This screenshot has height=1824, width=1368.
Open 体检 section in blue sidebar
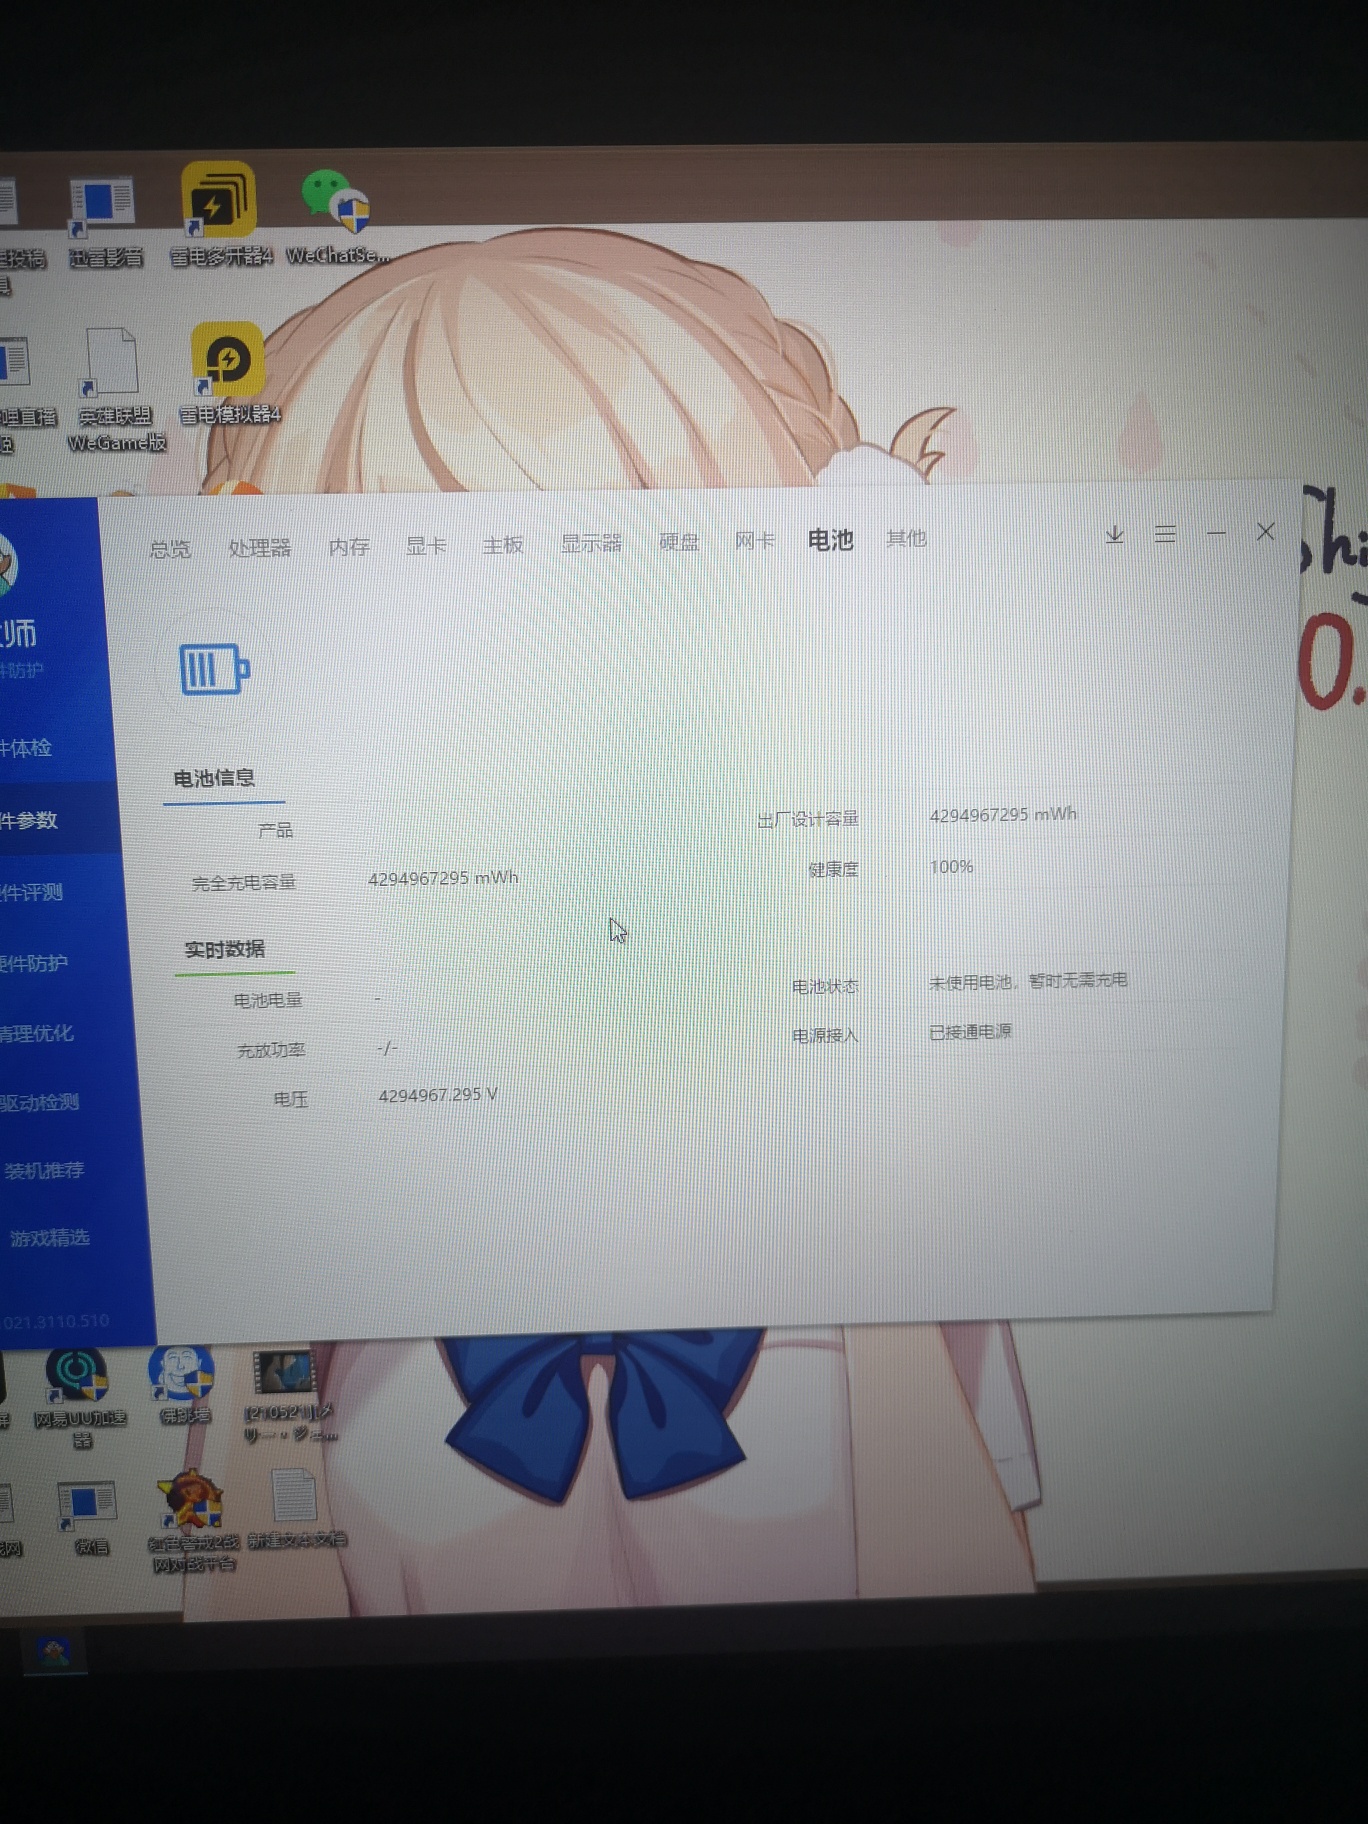pyautogui.click(x=27, y=748)
